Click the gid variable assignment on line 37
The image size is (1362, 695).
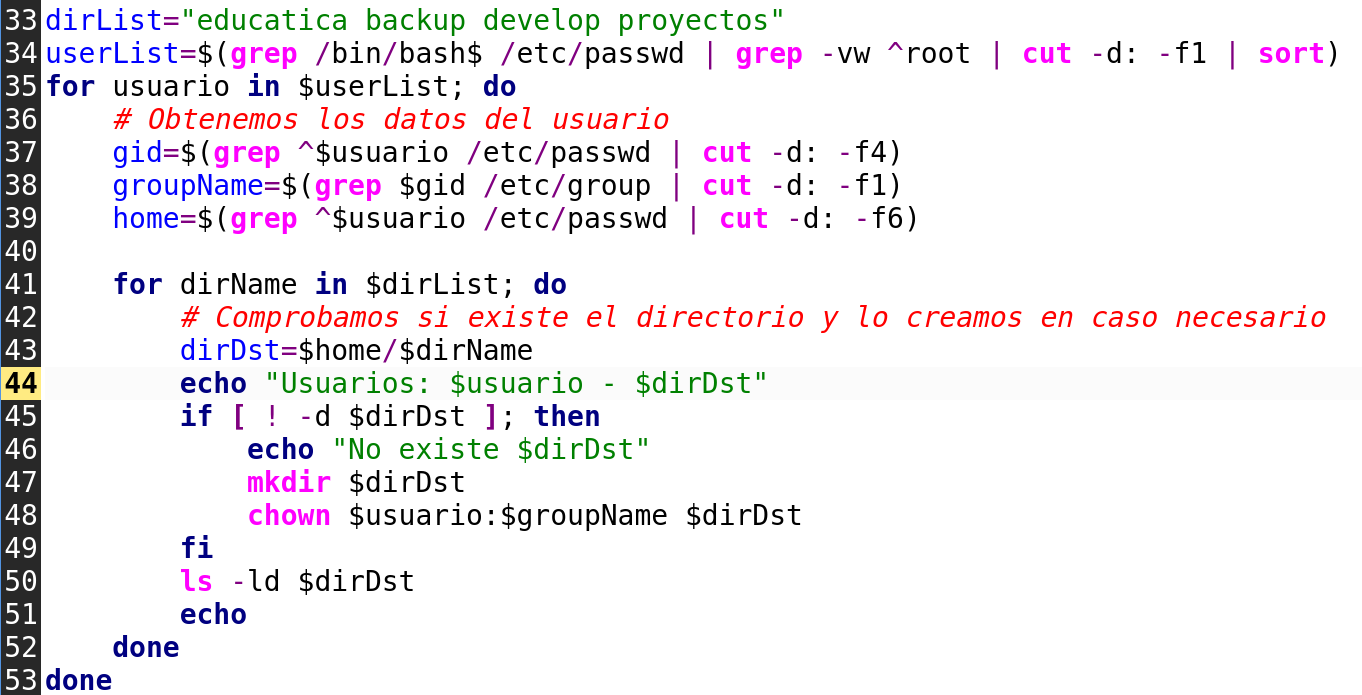[137, 152]
